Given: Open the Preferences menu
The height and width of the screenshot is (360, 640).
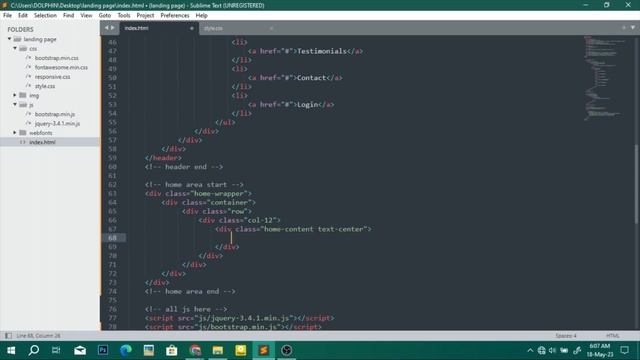Looking at the screenshot, I should point(175,16).
